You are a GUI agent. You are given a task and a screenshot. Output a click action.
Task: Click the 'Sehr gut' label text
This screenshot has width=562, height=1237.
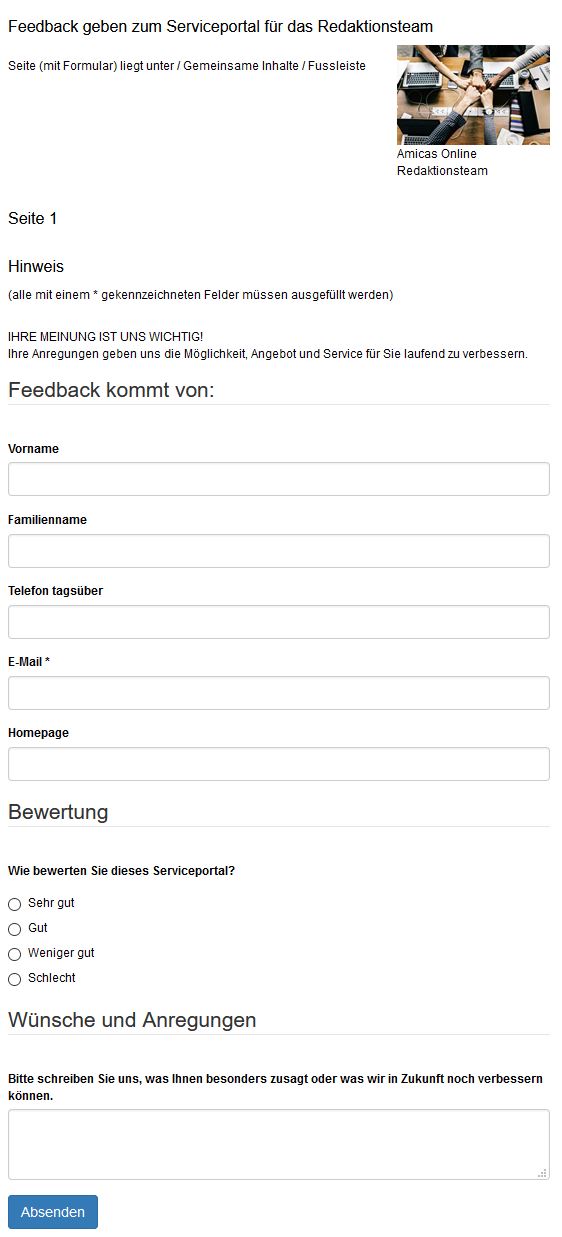click(51, 903)
